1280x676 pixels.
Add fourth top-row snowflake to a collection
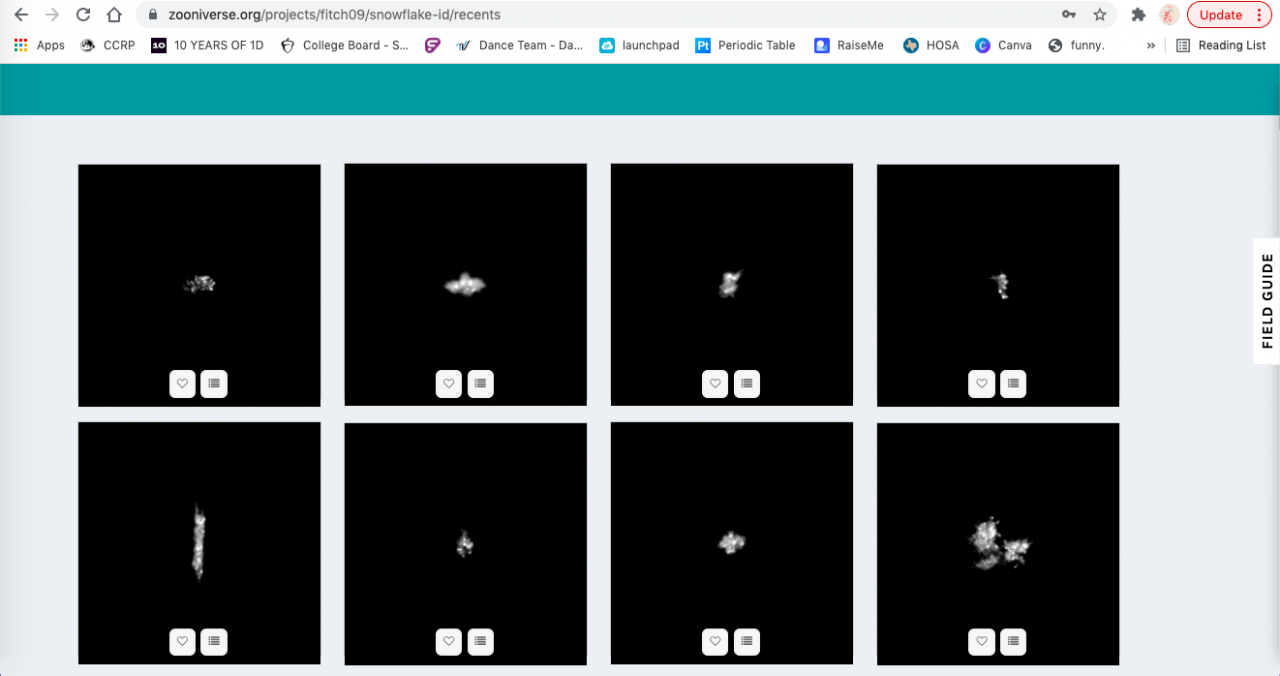click(x=1013, y=383)
